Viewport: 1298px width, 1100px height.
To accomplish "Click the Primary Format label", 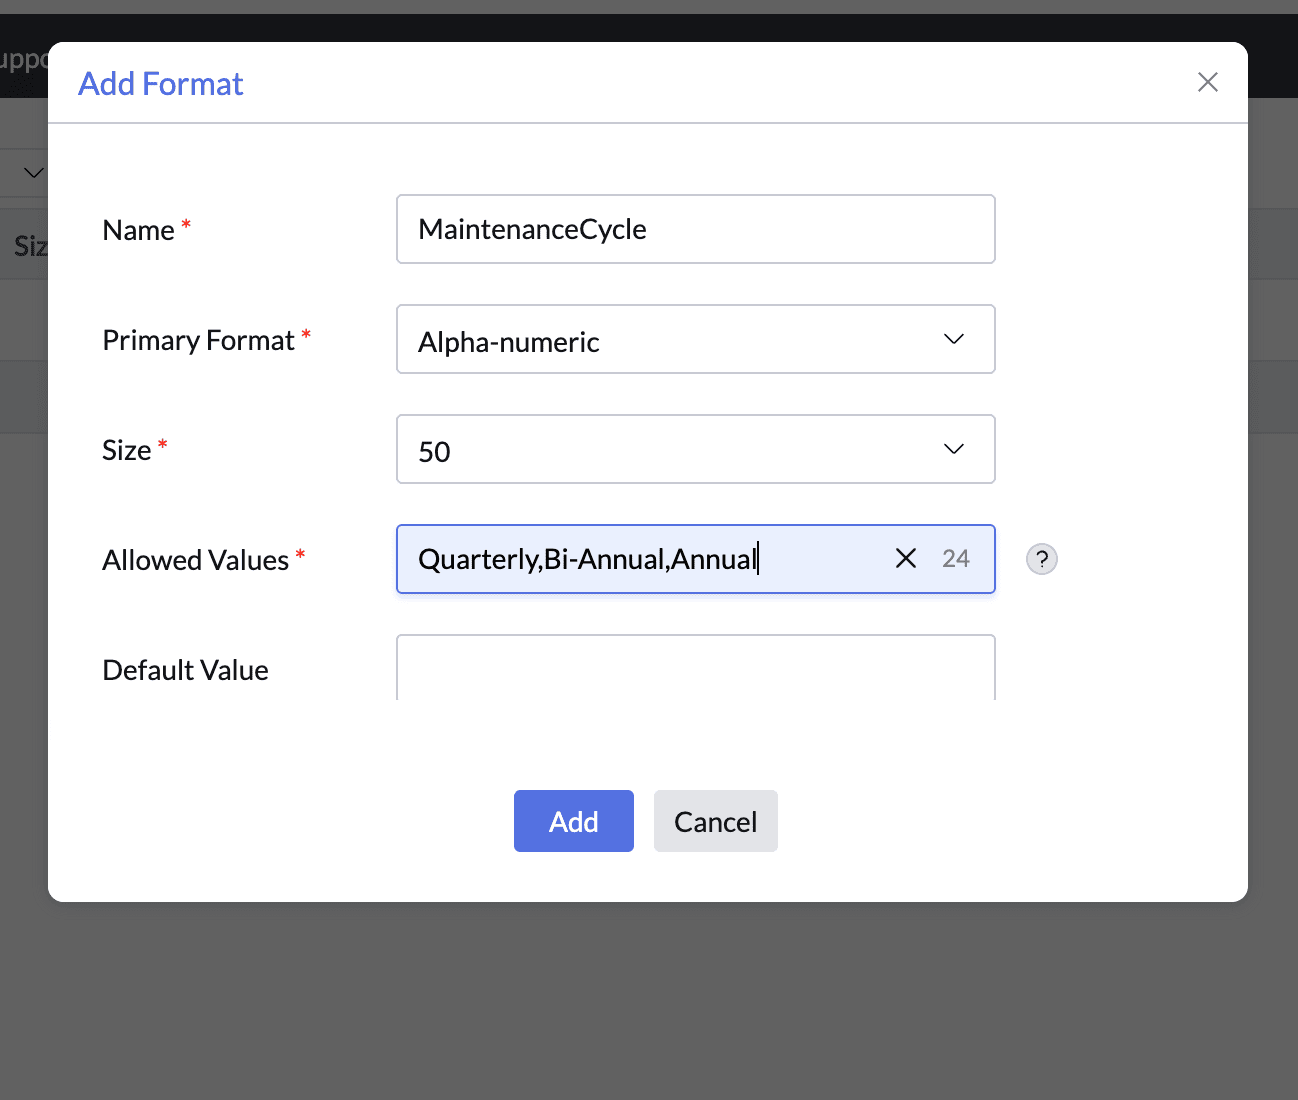I will 198,340.
